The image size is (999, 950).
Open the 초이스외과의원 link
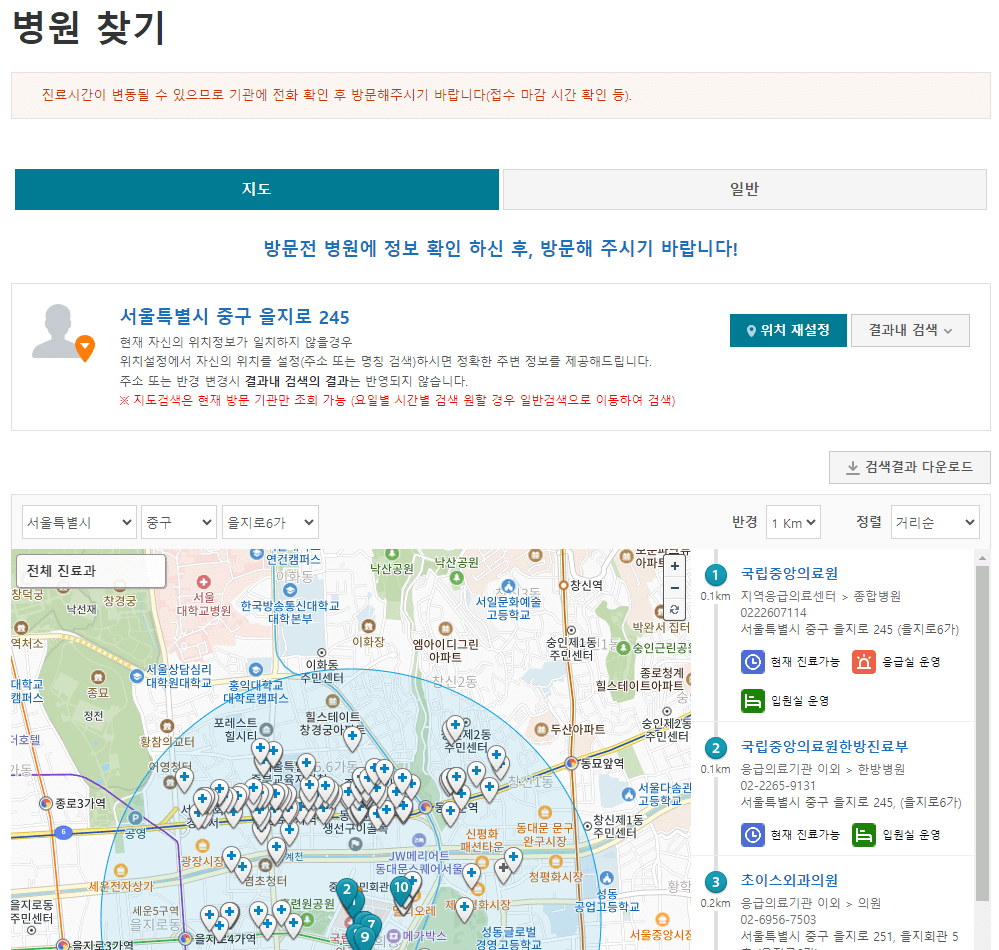point(789,881)
